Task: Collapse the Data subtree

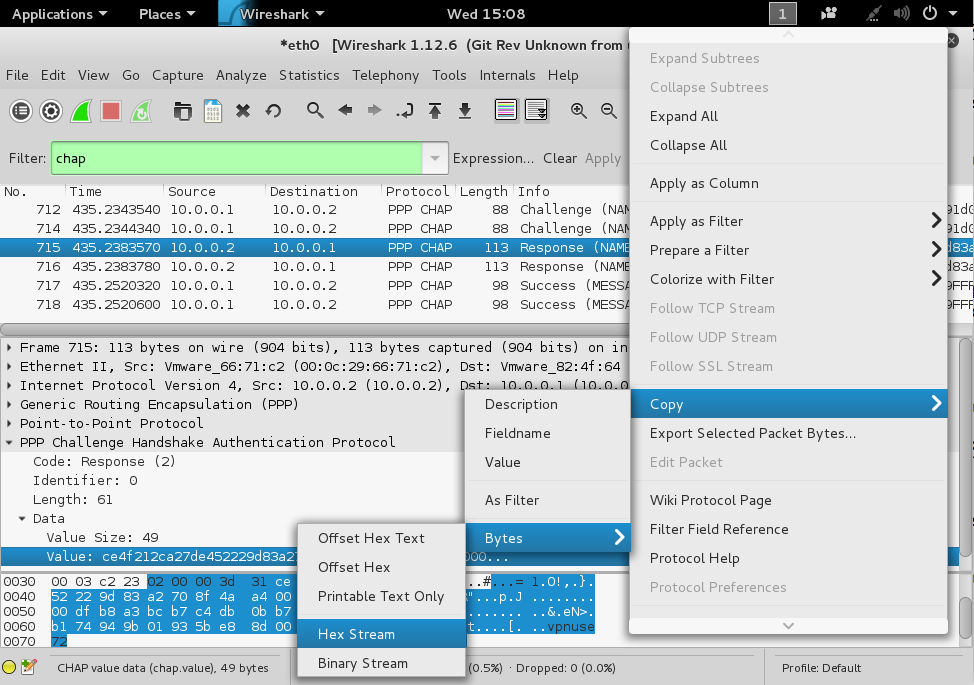Action: [22, 519]
